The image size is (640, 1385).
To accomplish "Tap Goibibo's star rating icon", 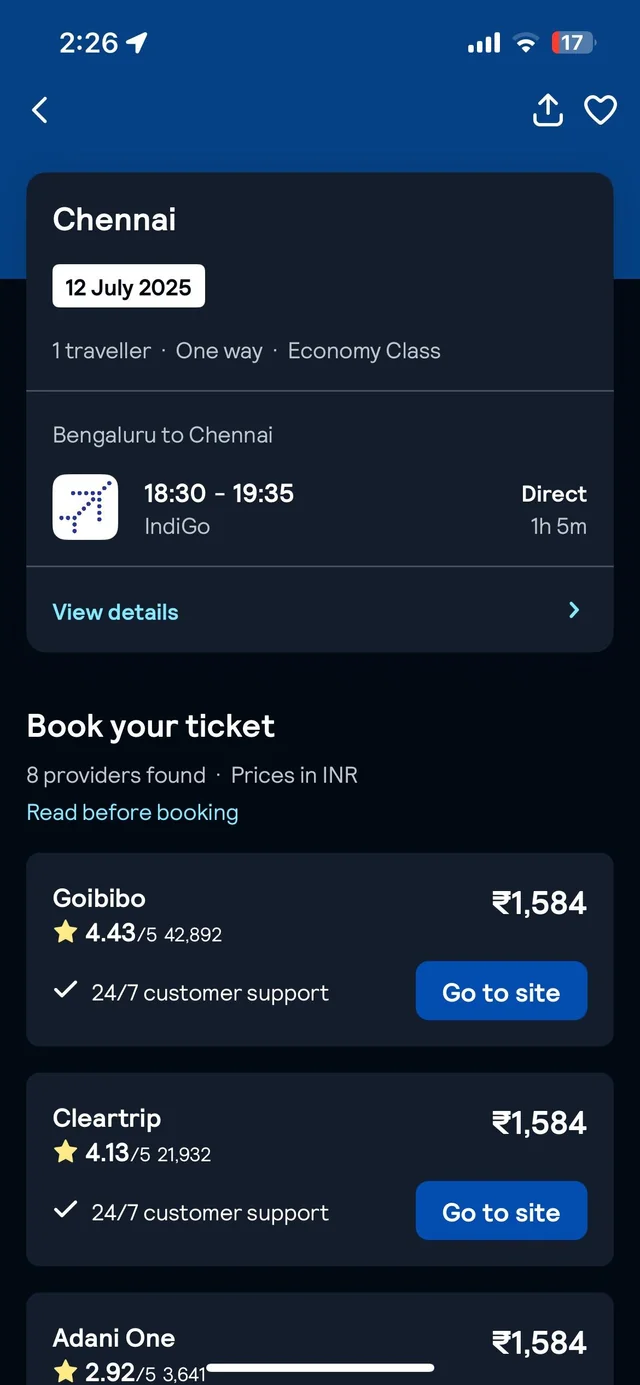I will click(66, 933).
